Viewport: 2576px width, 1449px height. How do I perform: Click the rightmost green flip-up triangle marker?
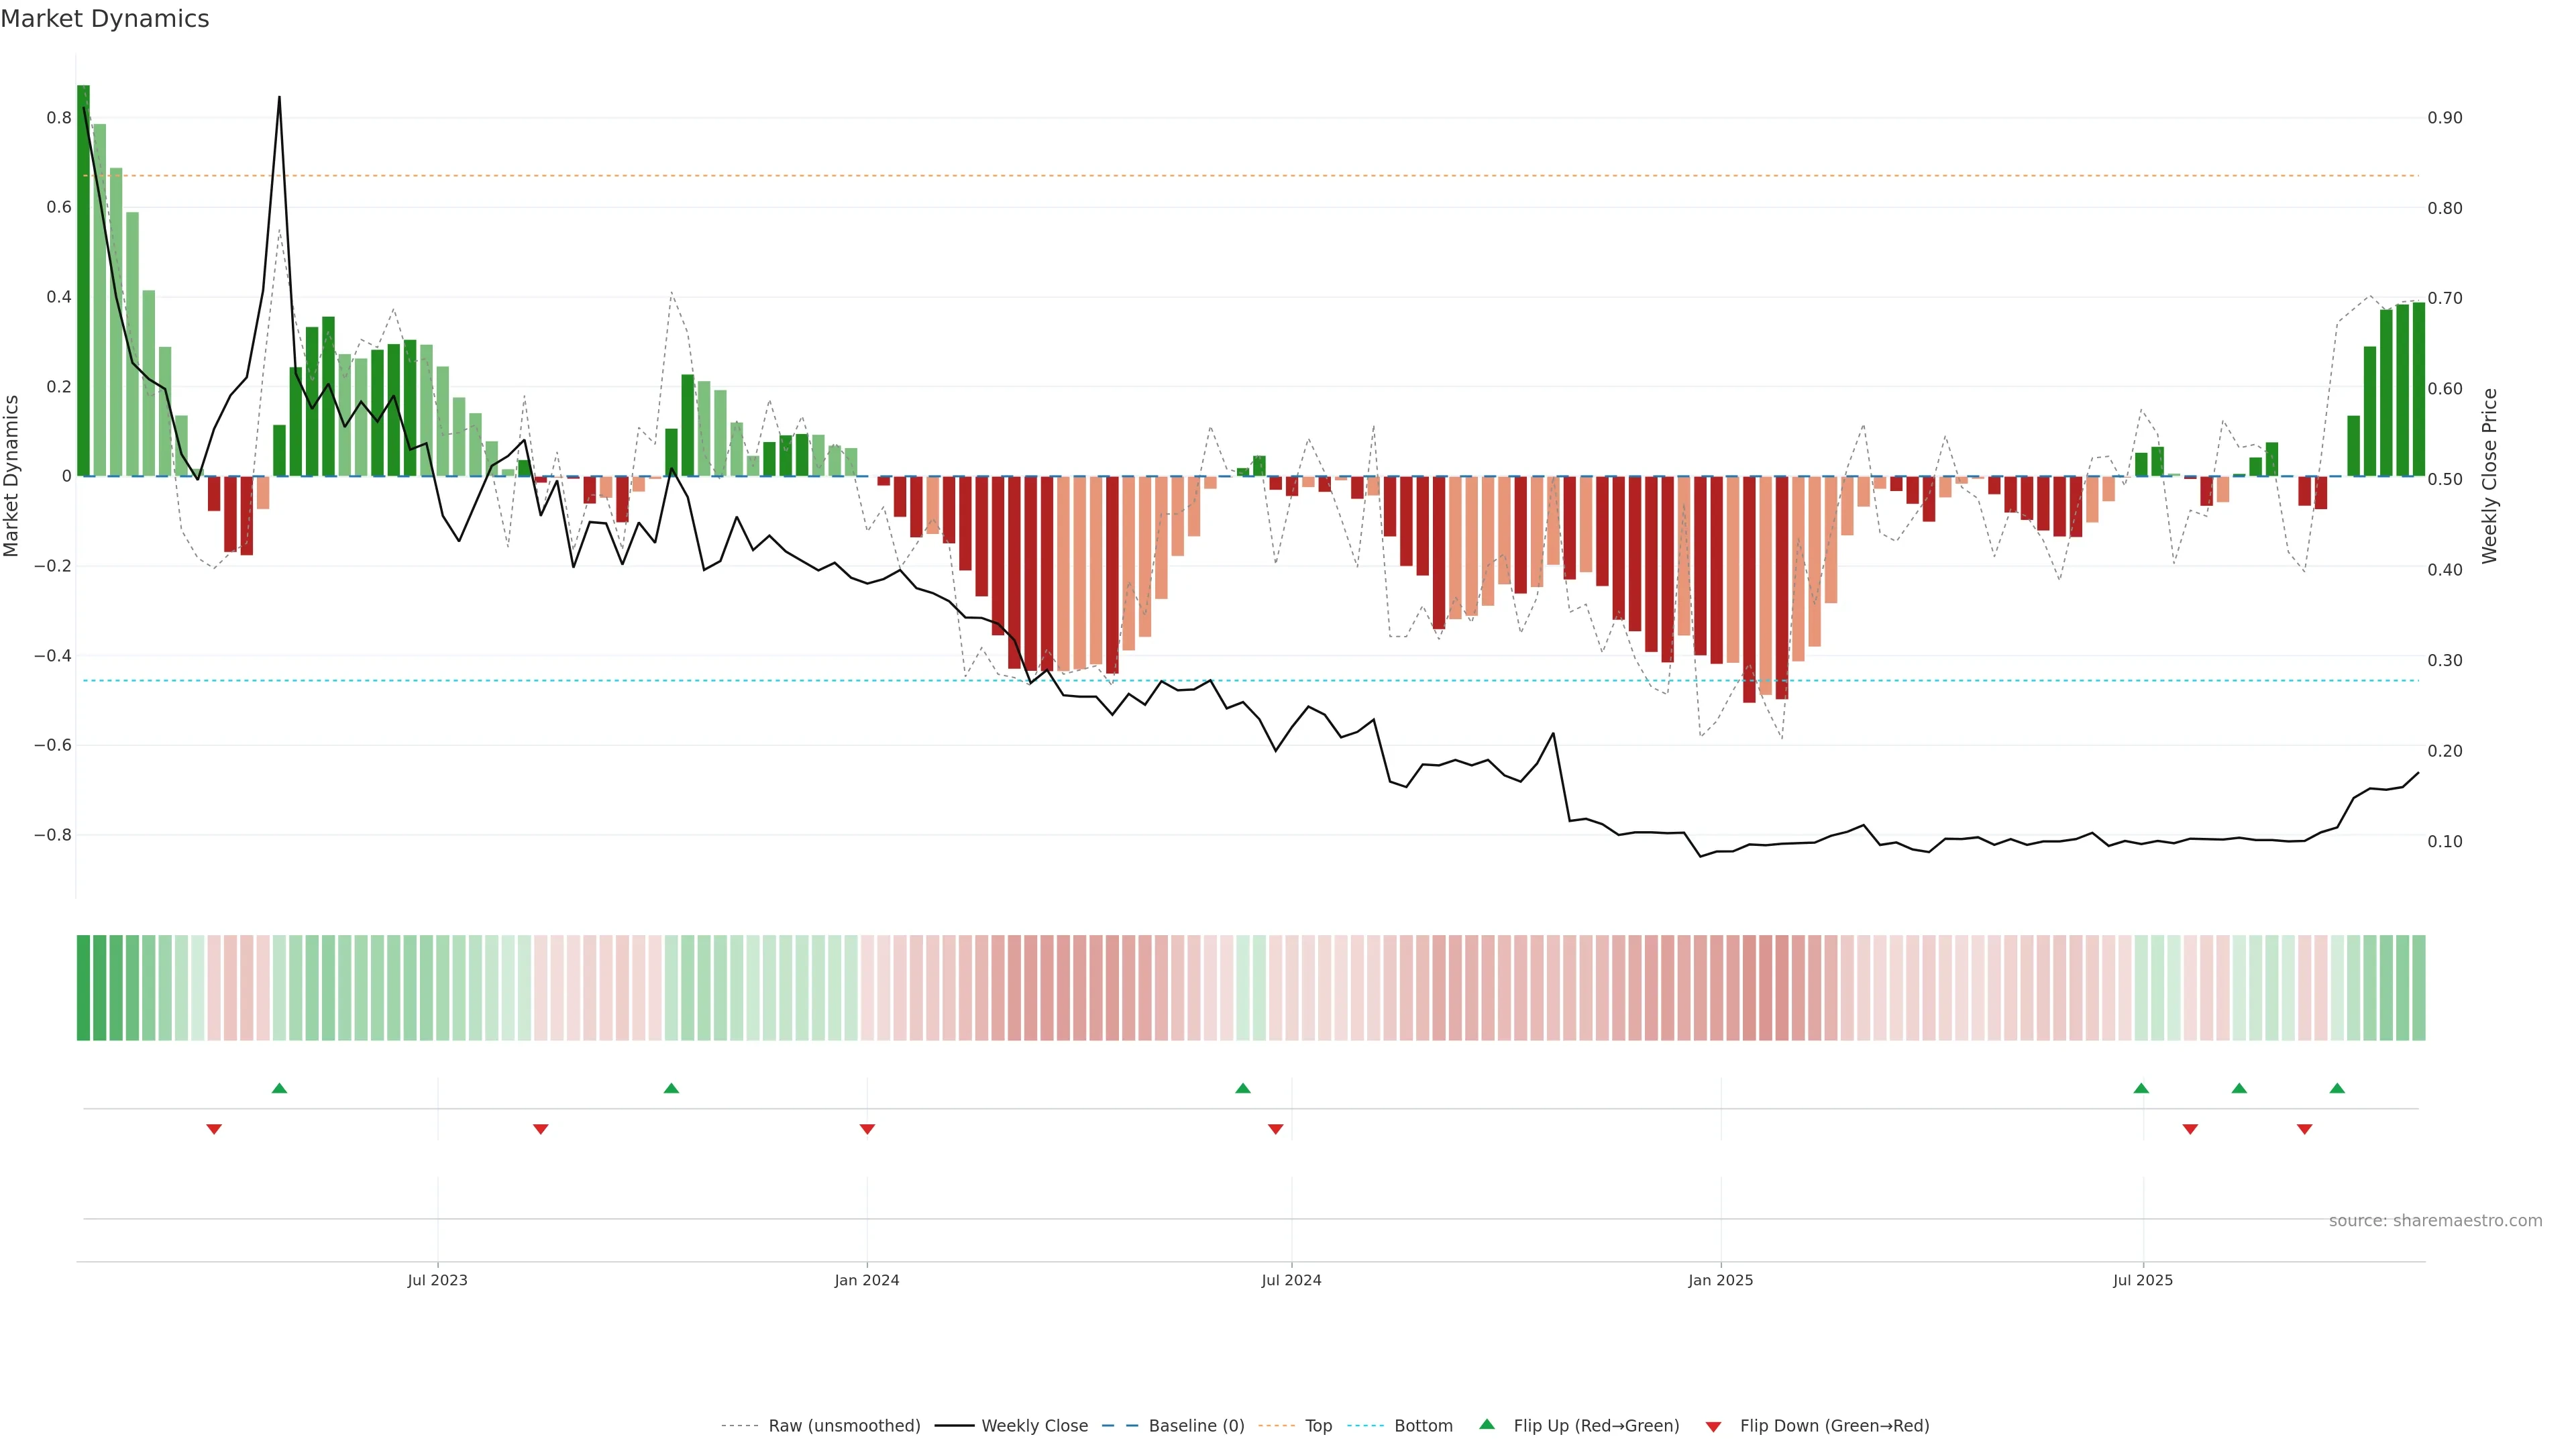pos(2337,1088)
